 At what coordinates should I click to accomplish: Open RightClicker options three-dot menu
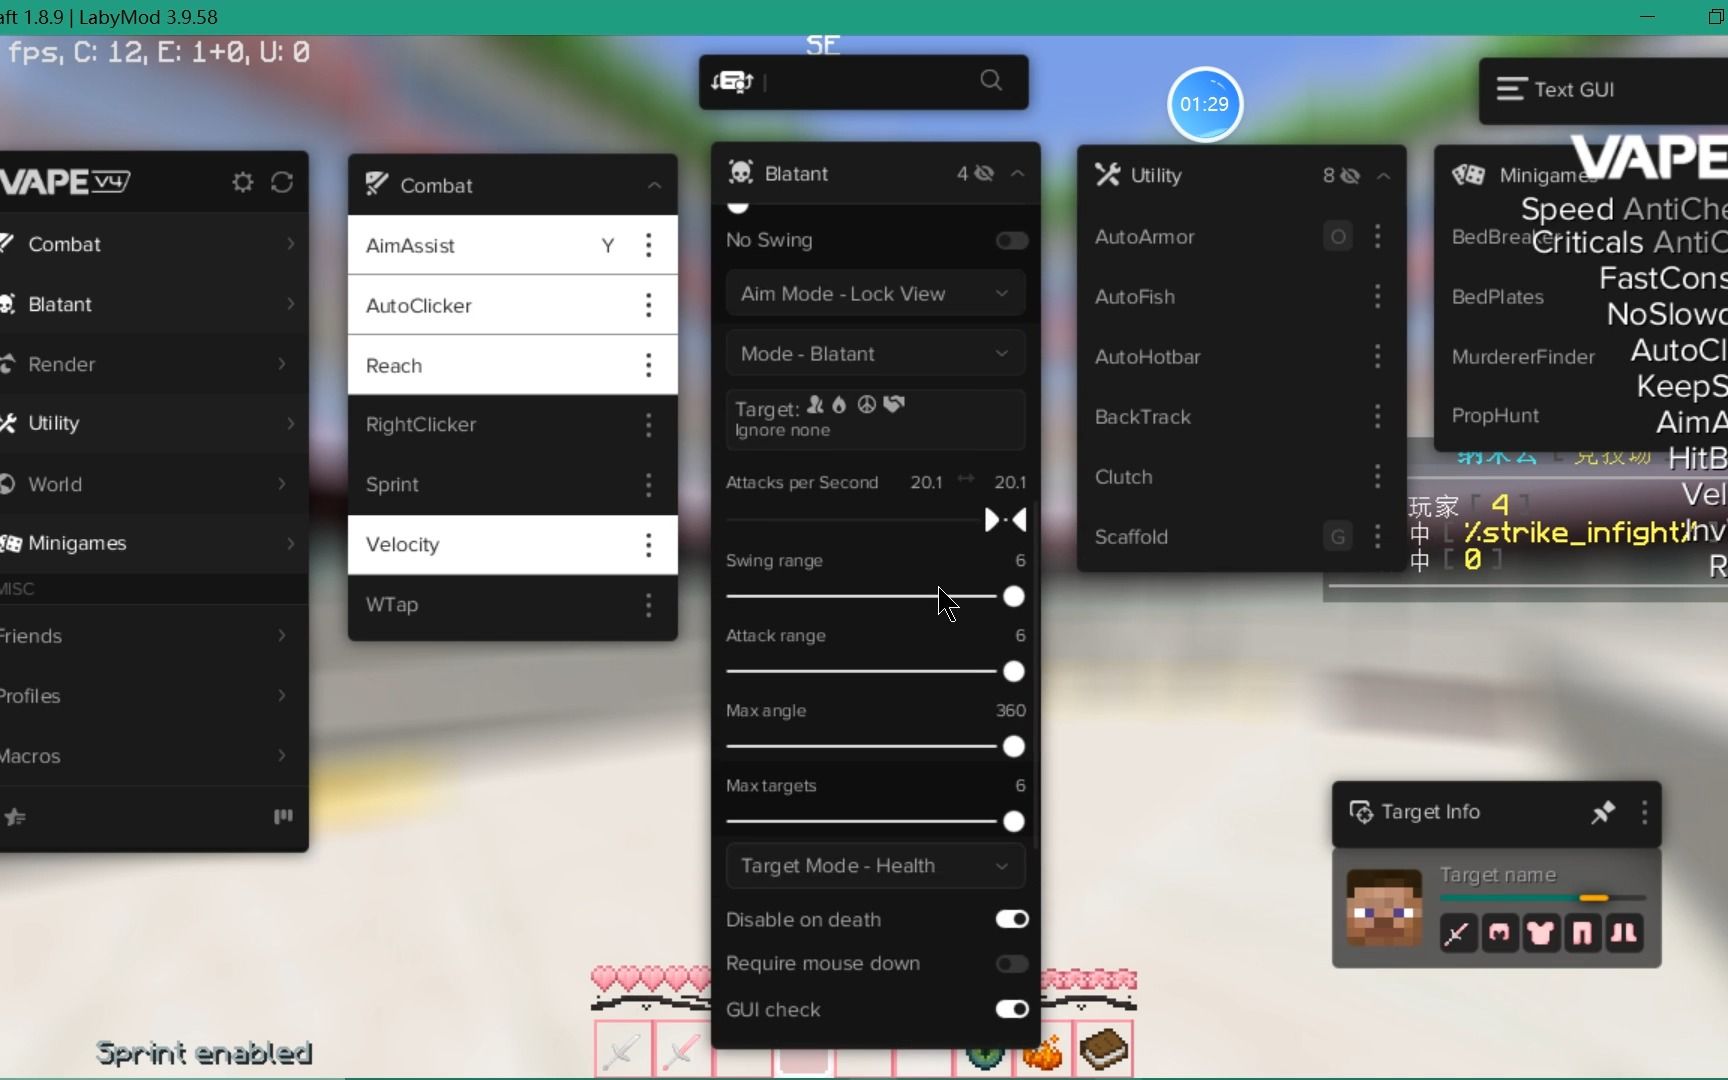(649, 425)
